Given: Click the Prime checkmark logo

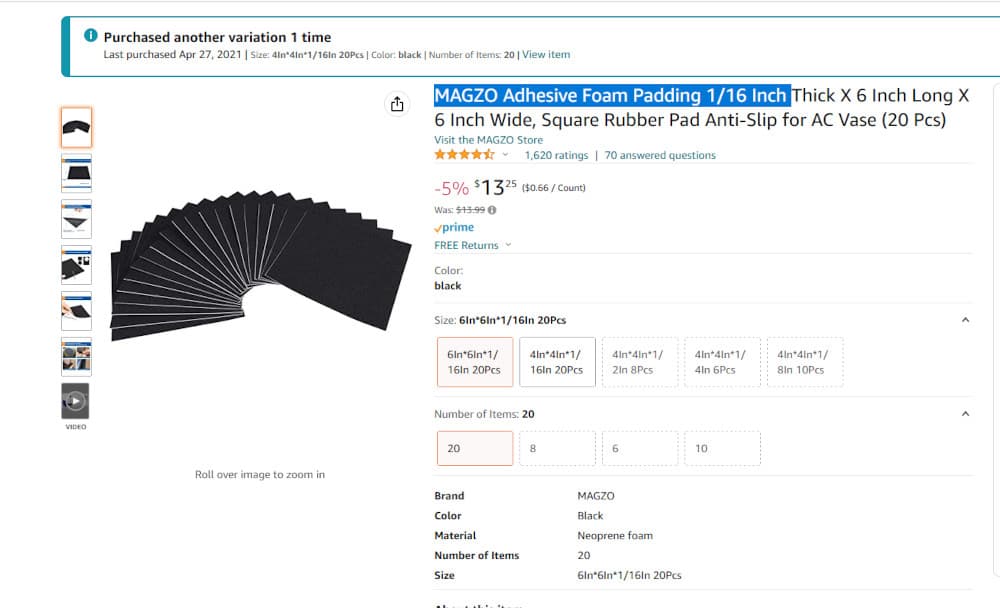Looking at the screenshot, I should 454,227.
